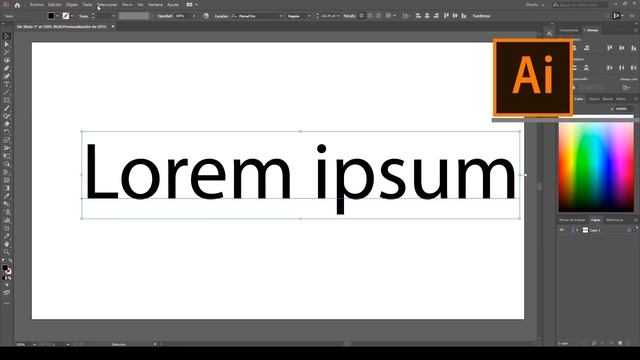Set paragraph alignment to left
The image size is (640, 360).
(362, 16)
